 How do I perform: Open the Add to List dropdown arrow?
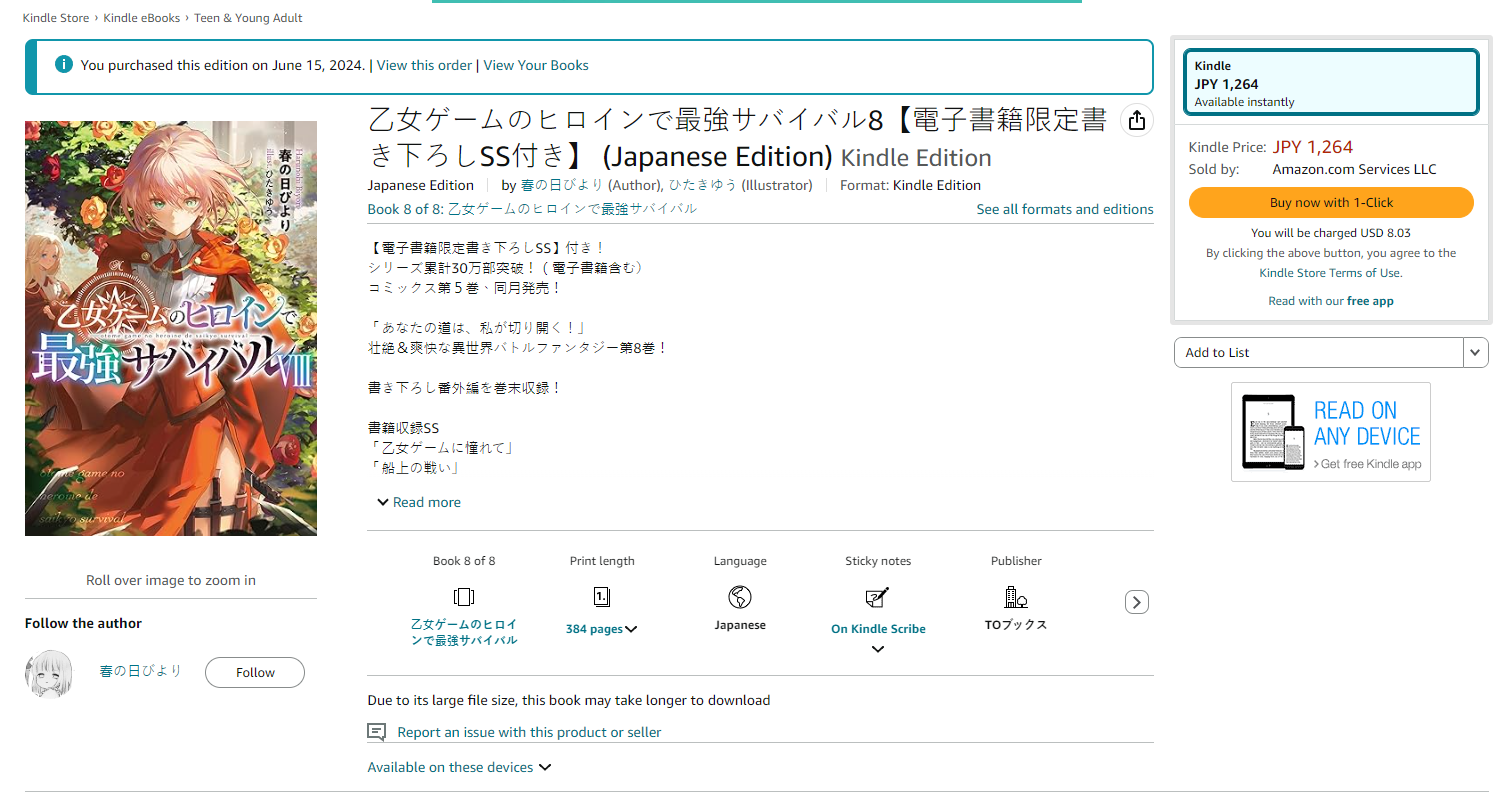[x=1475, y=353]
